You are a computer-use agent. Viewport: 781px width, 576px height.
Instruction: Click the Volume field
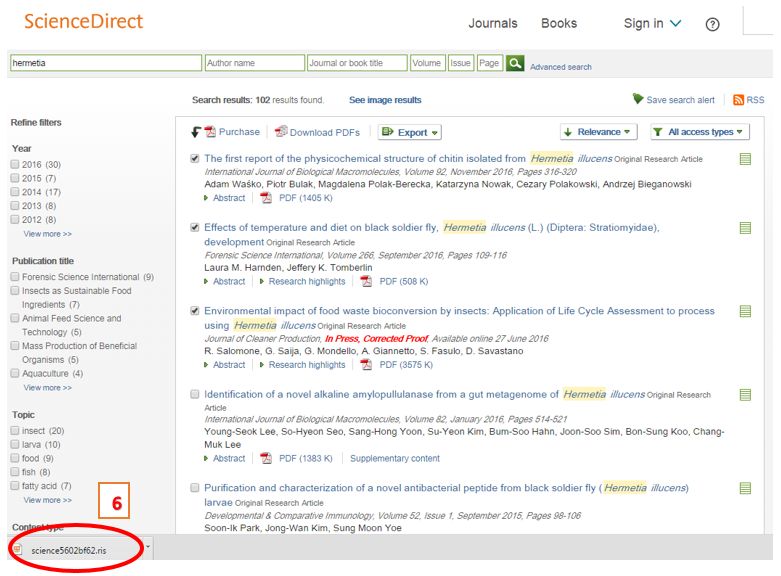coord(427,63)
